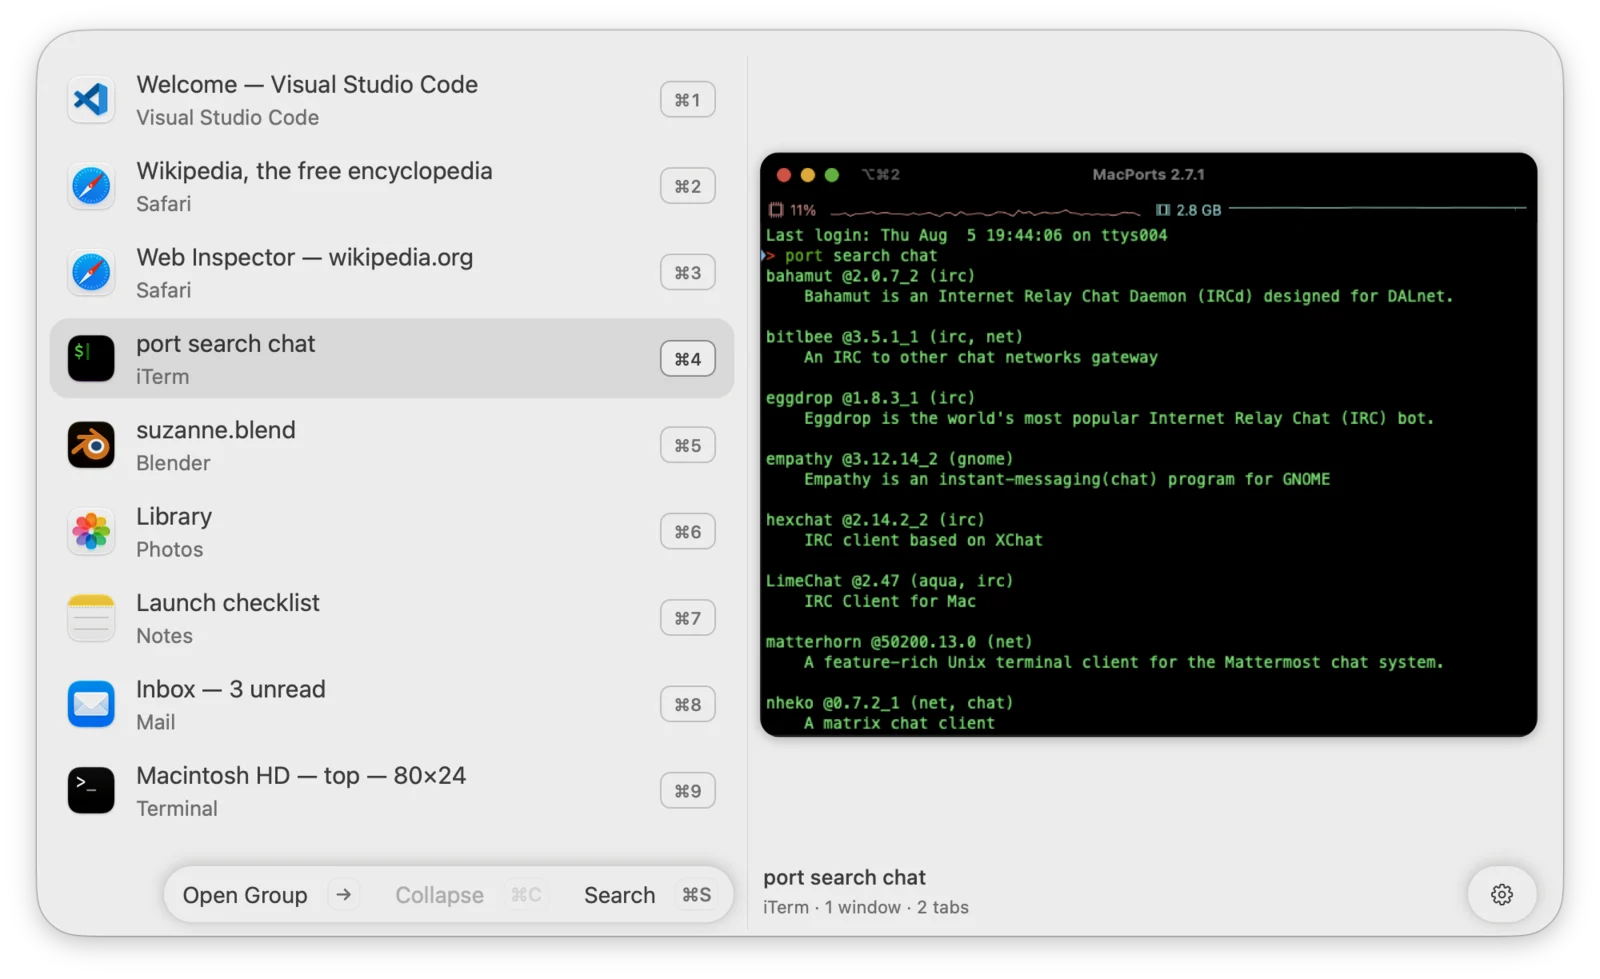The height and width of the screenshot is (979, 1600).
Task: Click the iTerm · 1 window · 2 tabs caption
Action: pos(866,907)
